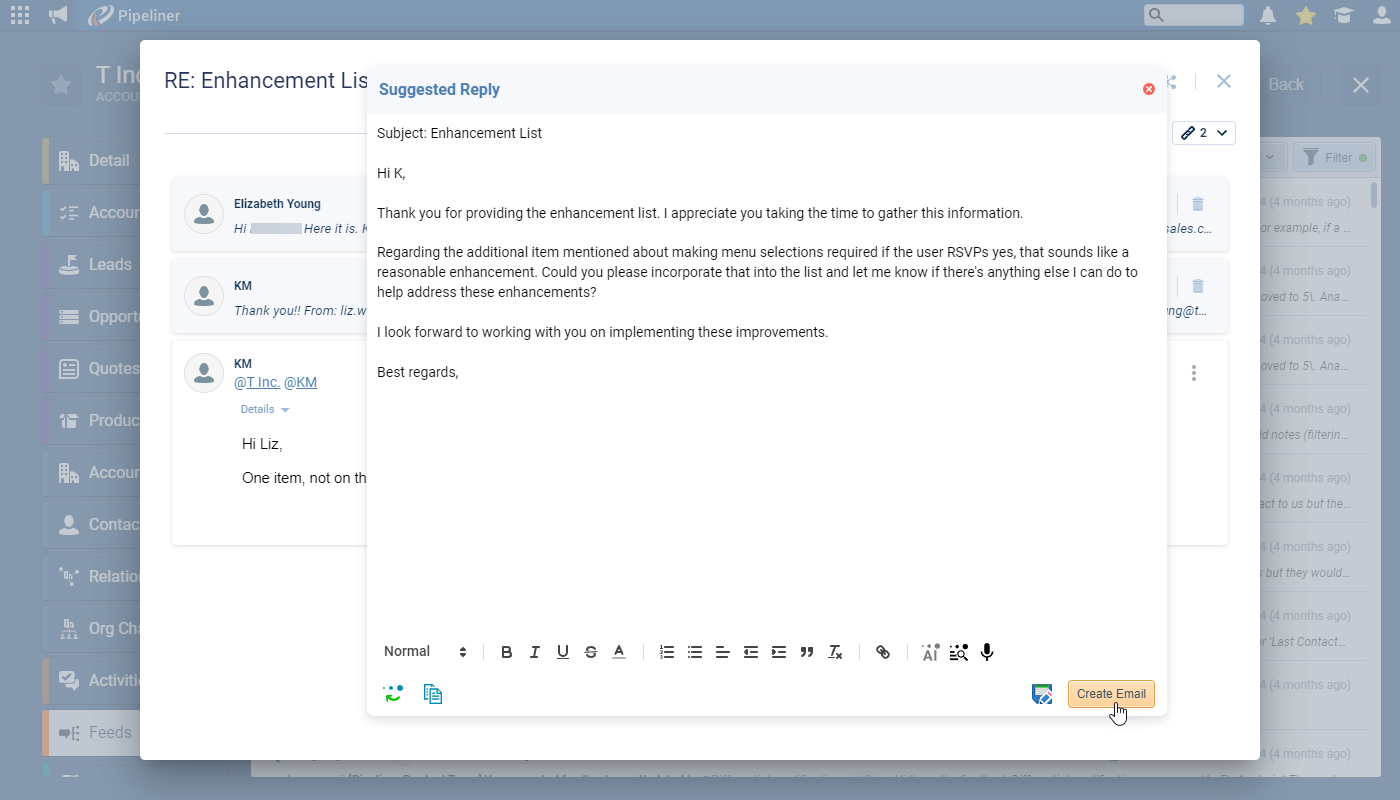Open the text color picker

point(619,652)
